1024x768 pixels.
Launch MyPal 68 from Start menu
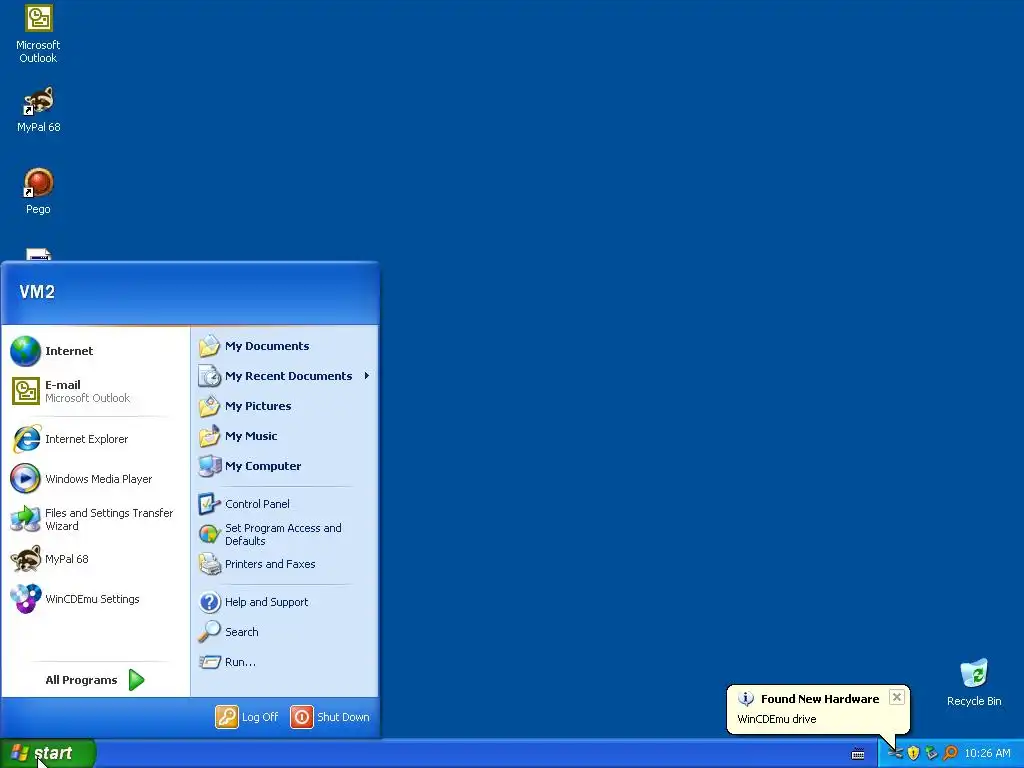pos(95,559)
